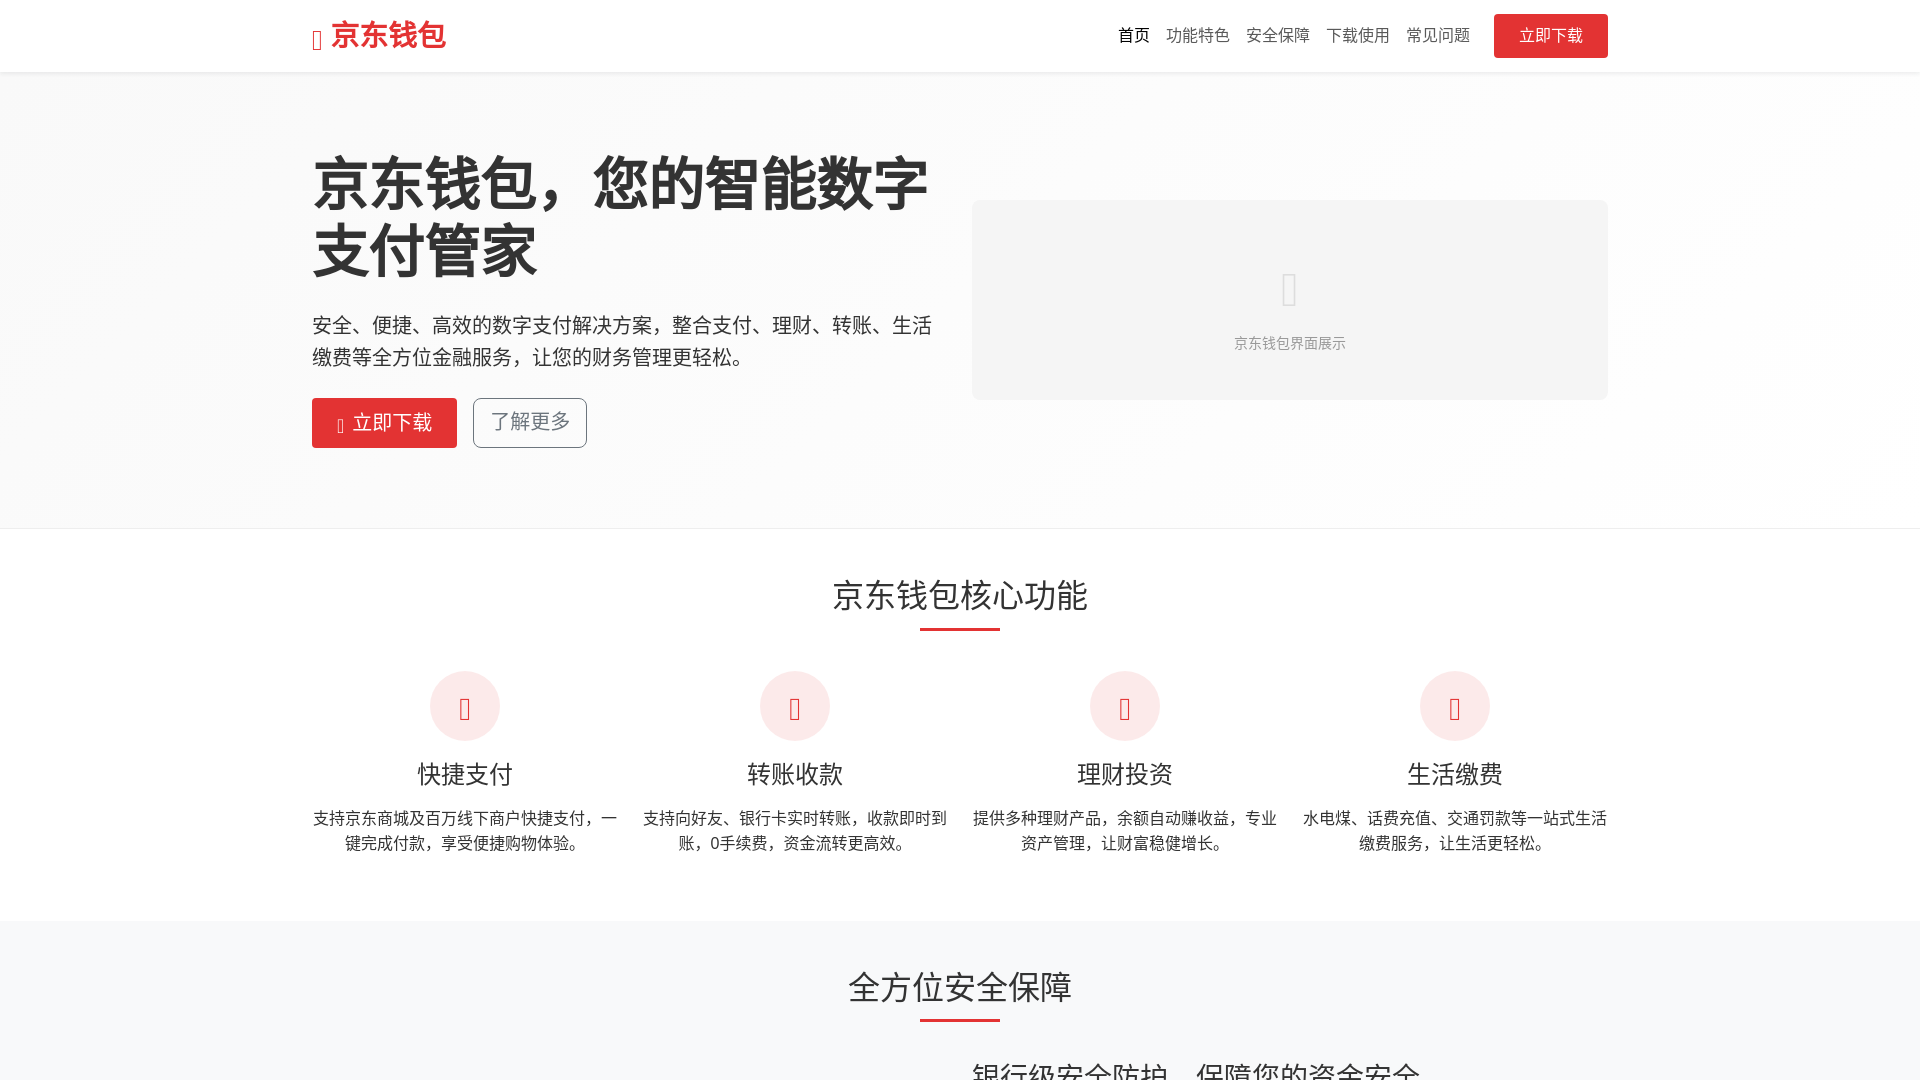Viewport: 1920px width, 1080px height.
Task: Click the description starting 支持京东商城及百万线下商户
Action: pyautogui.click(x=465, y=831)
